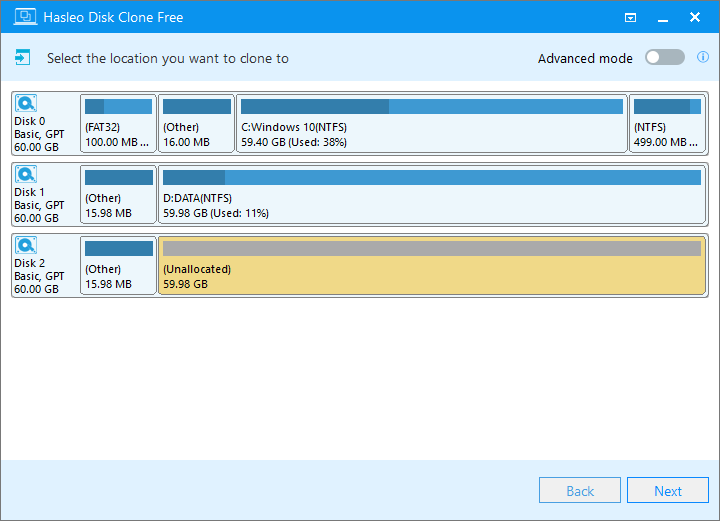720x521 pixels.
Task: Close the Hasleo Disk Clone window
Action: (x=695, y=17)
